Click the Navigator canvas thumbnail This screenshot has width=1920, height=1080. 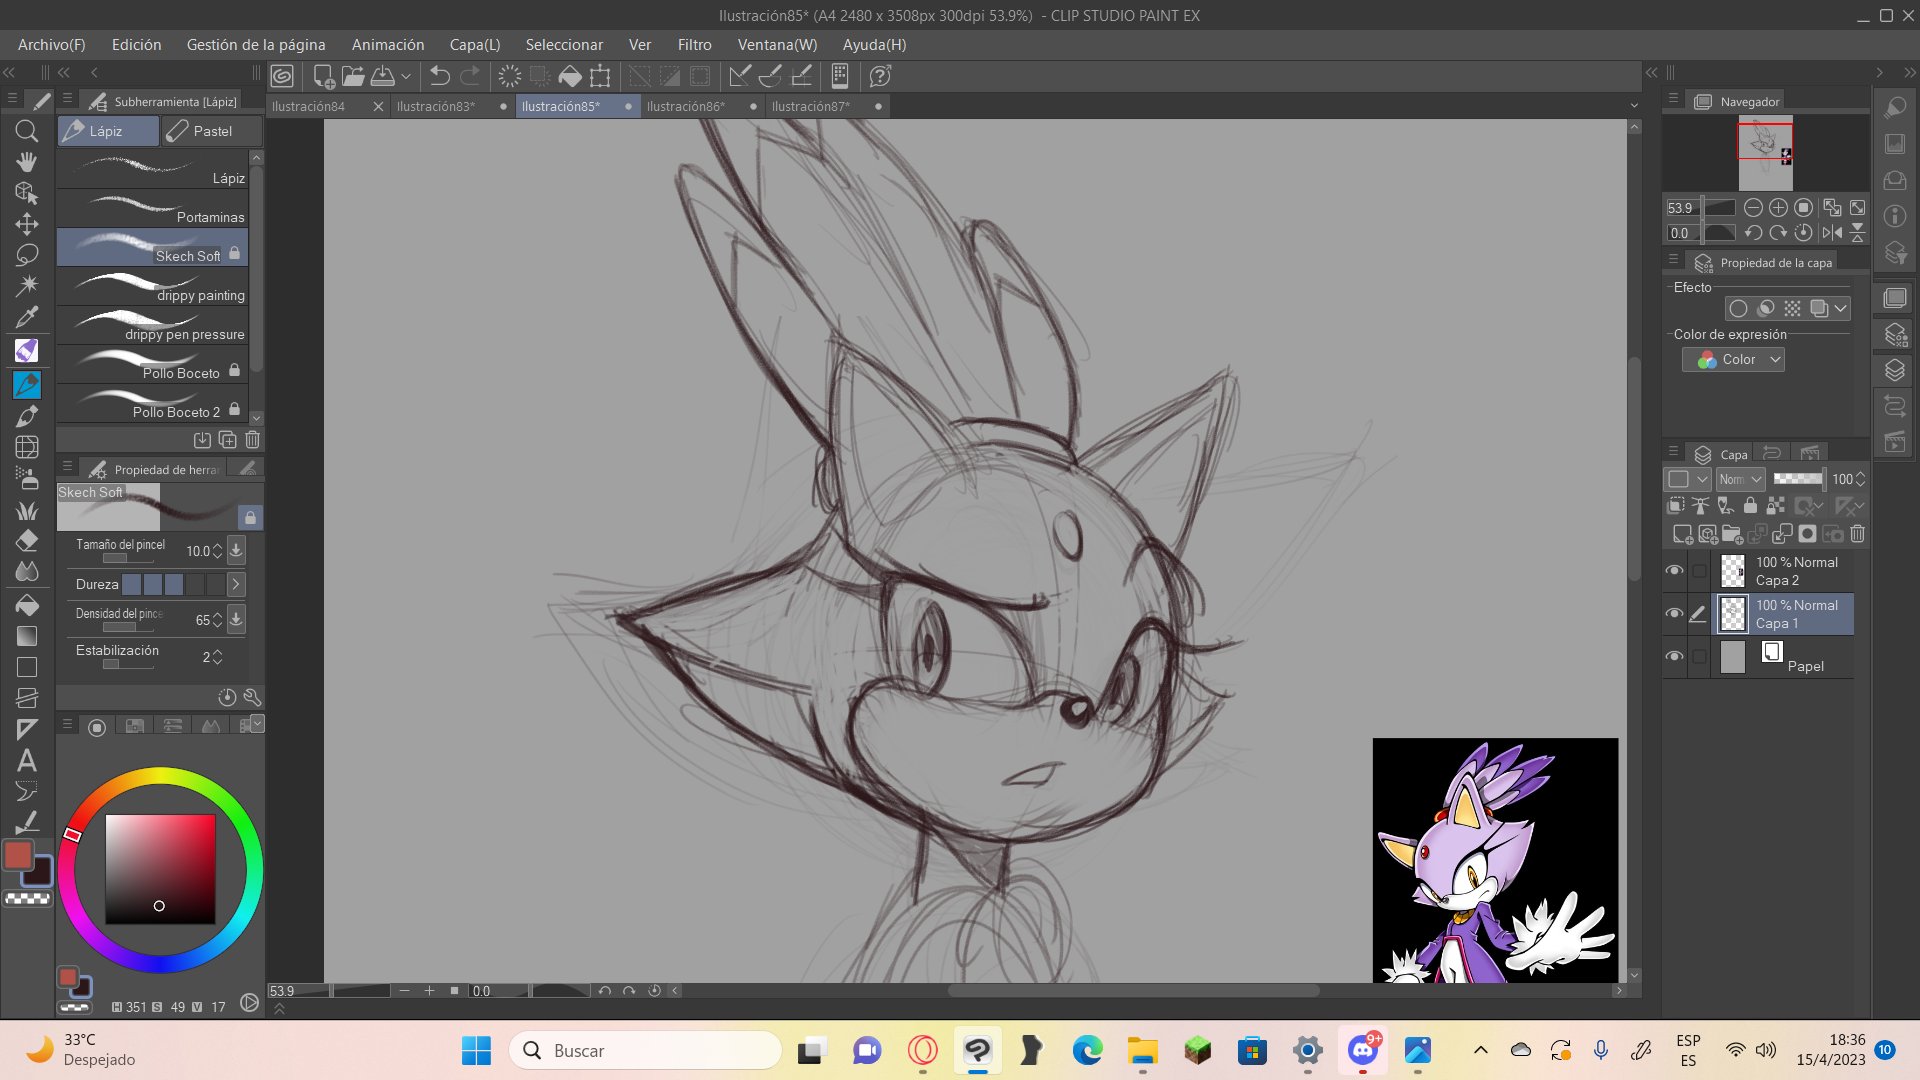1765,154
